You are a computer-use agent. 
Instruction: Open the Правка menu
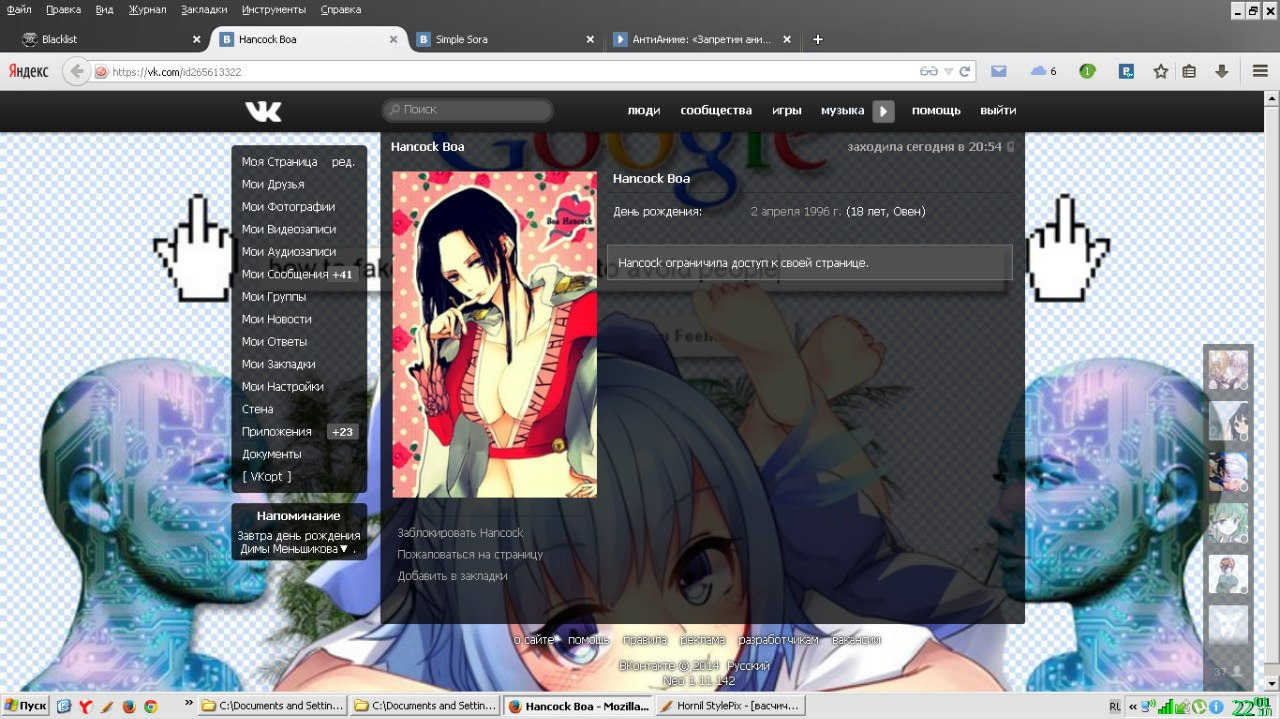pyautogui.click(x=63, y=9)
